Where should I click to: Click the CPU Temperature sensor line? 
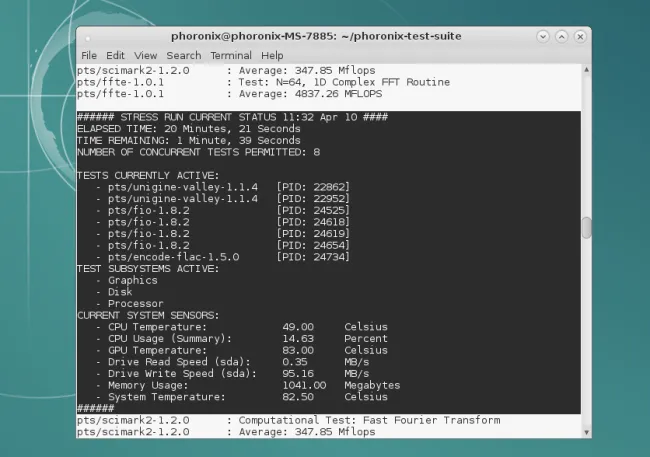pyautogui.click(x=242, y=327)
